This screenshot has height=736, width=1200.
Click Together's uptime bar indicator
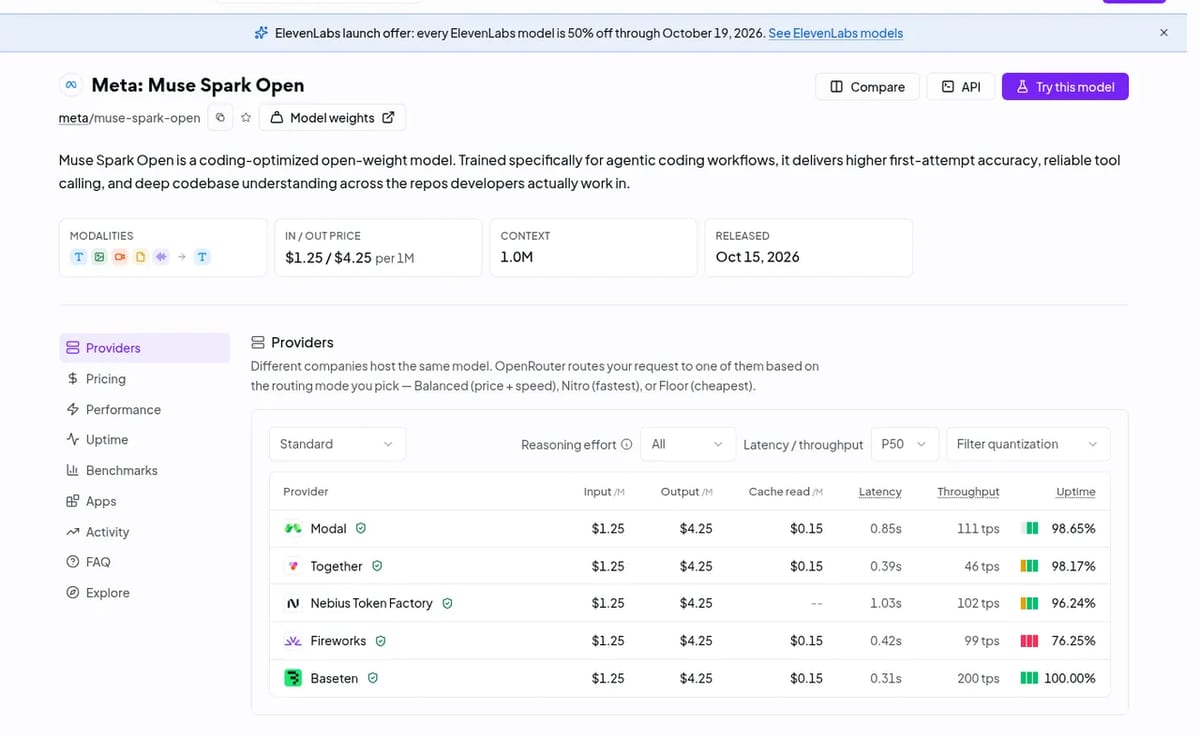pyautogui.click(x=1030, y=566)
